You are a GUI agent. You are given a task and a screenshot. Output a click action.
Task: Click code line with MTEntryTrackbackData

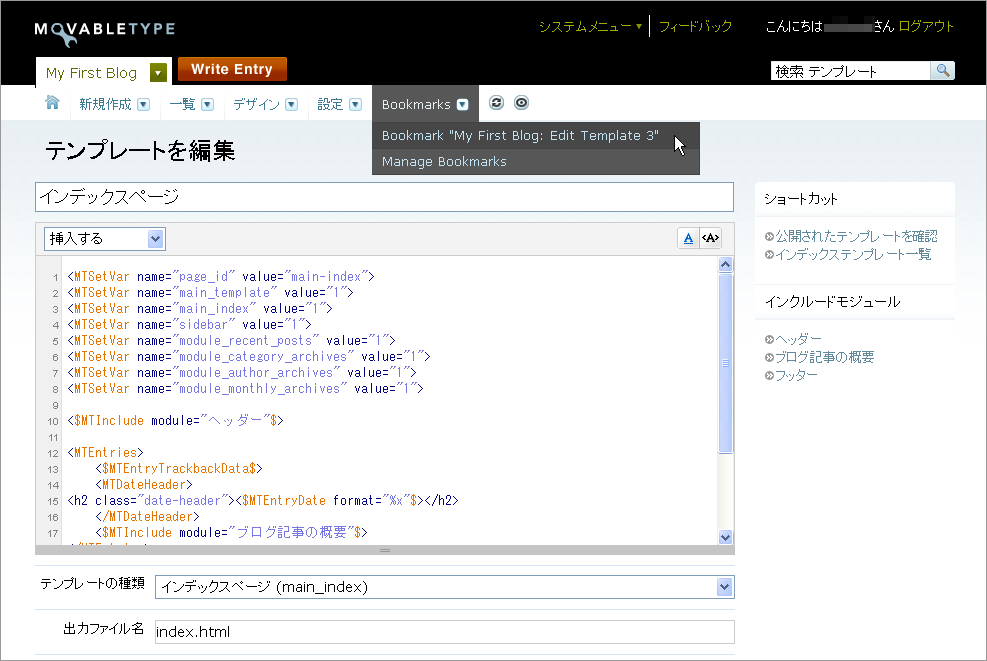[179, 468]
